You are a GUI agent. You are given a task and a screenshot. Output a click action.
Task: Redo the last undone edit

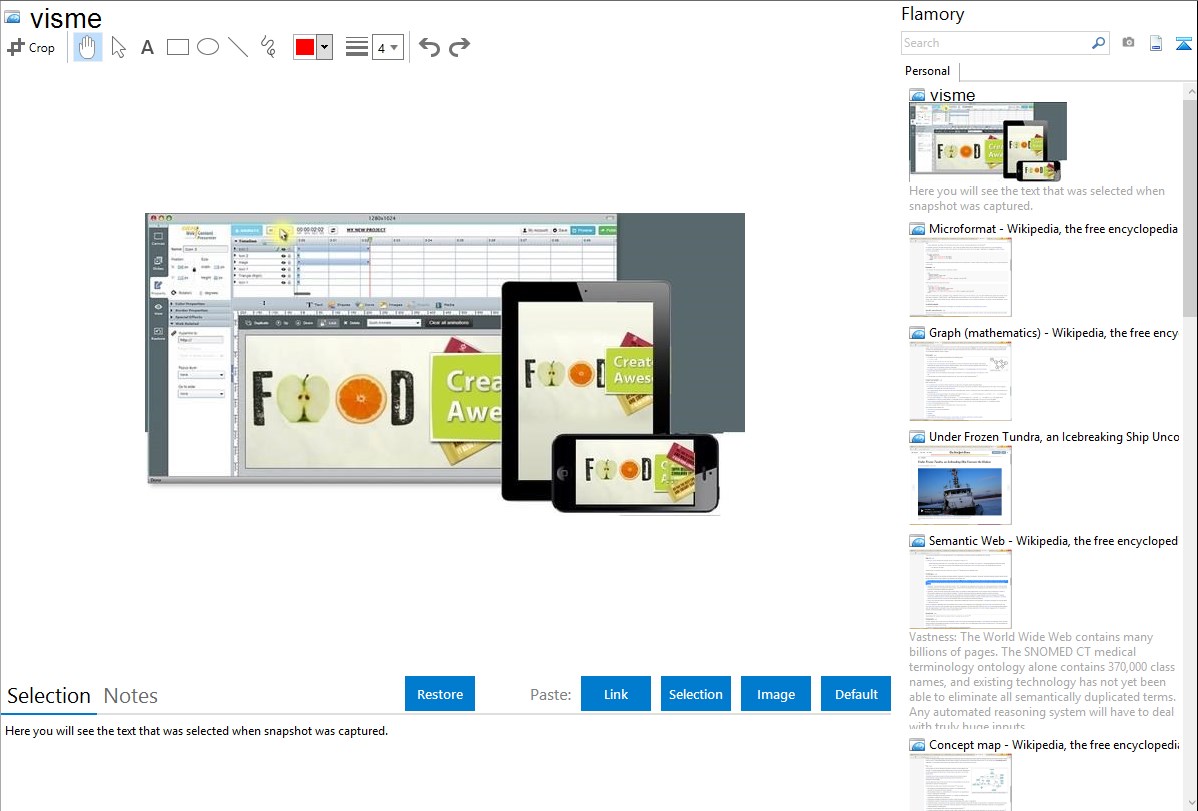click(459, 47)
